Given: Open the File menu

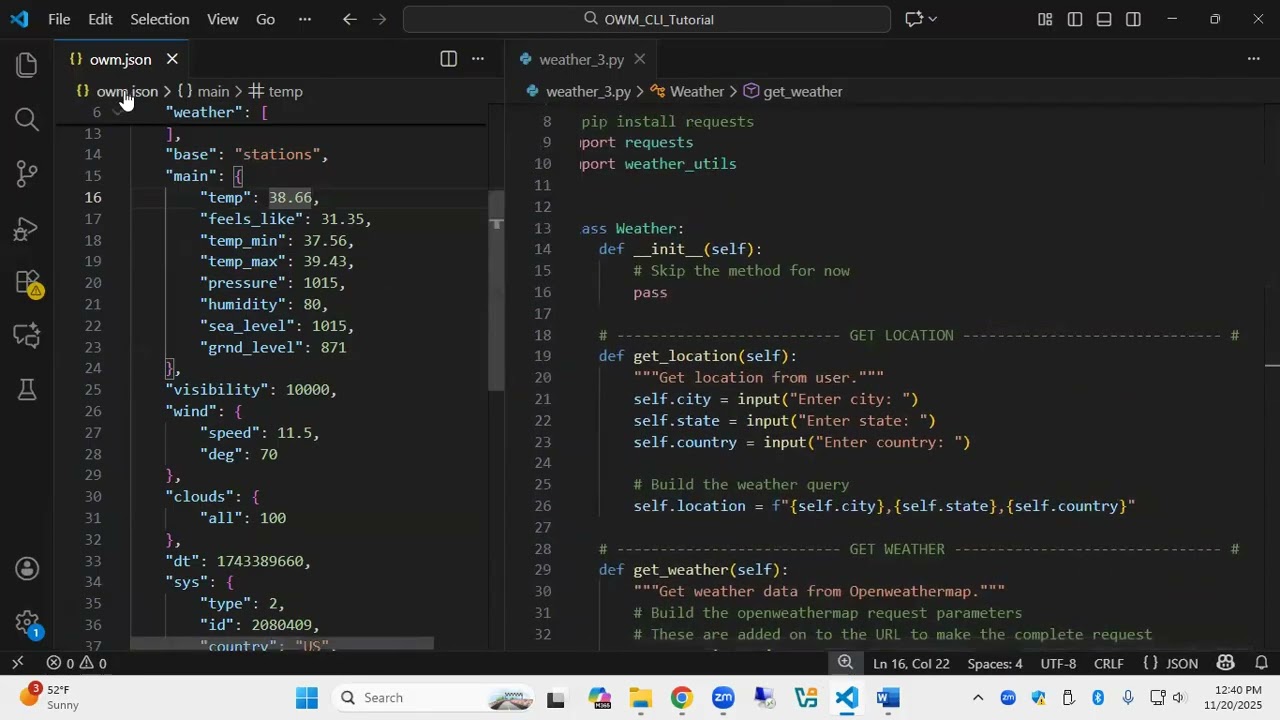Looking at the screenshot, I should (x=59, y=19).
